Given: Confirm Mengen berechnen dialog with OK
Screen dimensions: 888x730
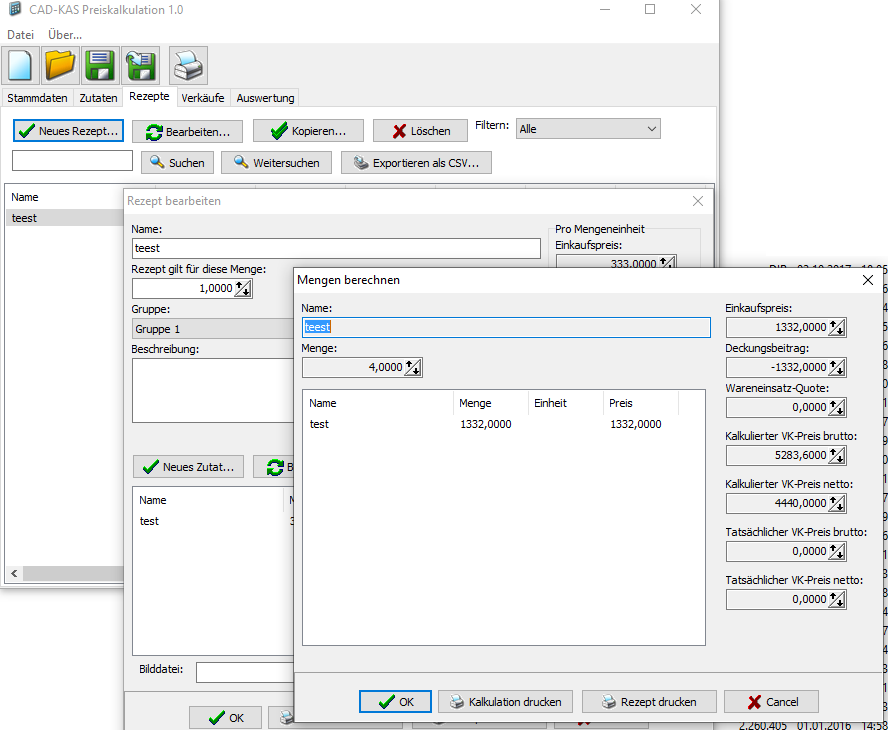Looking at the screenshot, I should tap(395, 702).
